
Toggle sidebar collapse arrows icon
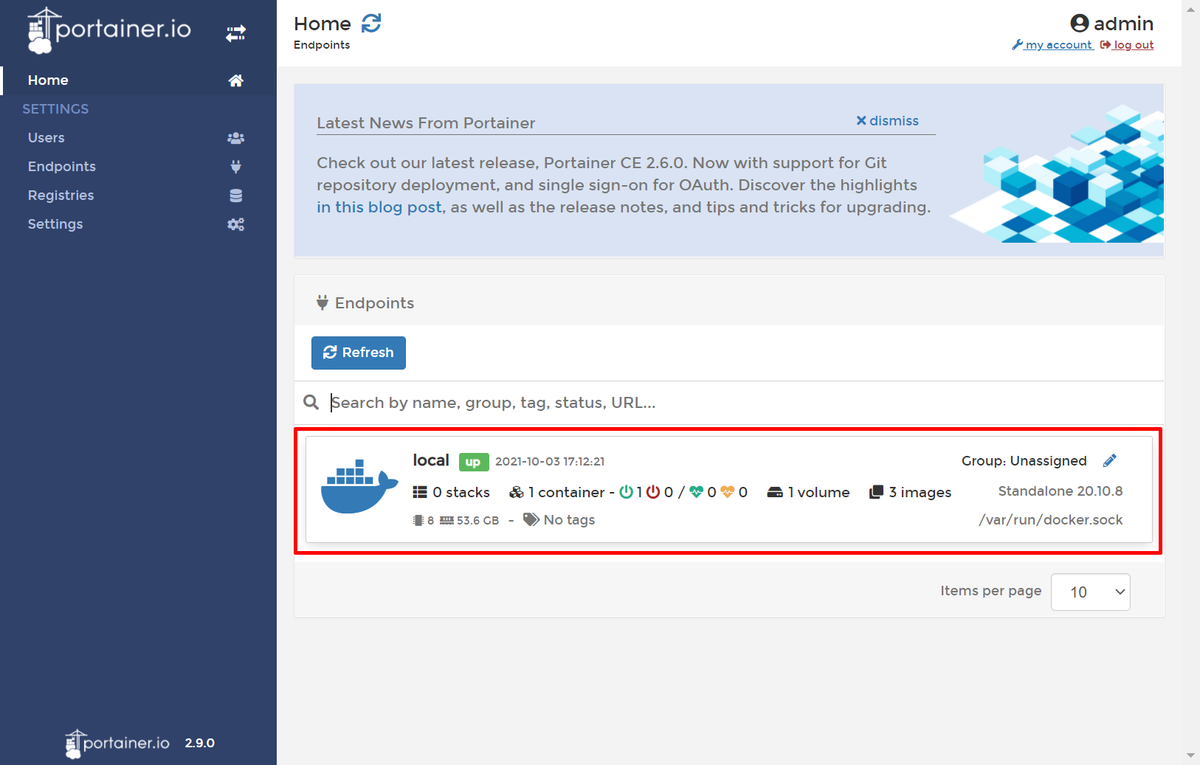235,33
